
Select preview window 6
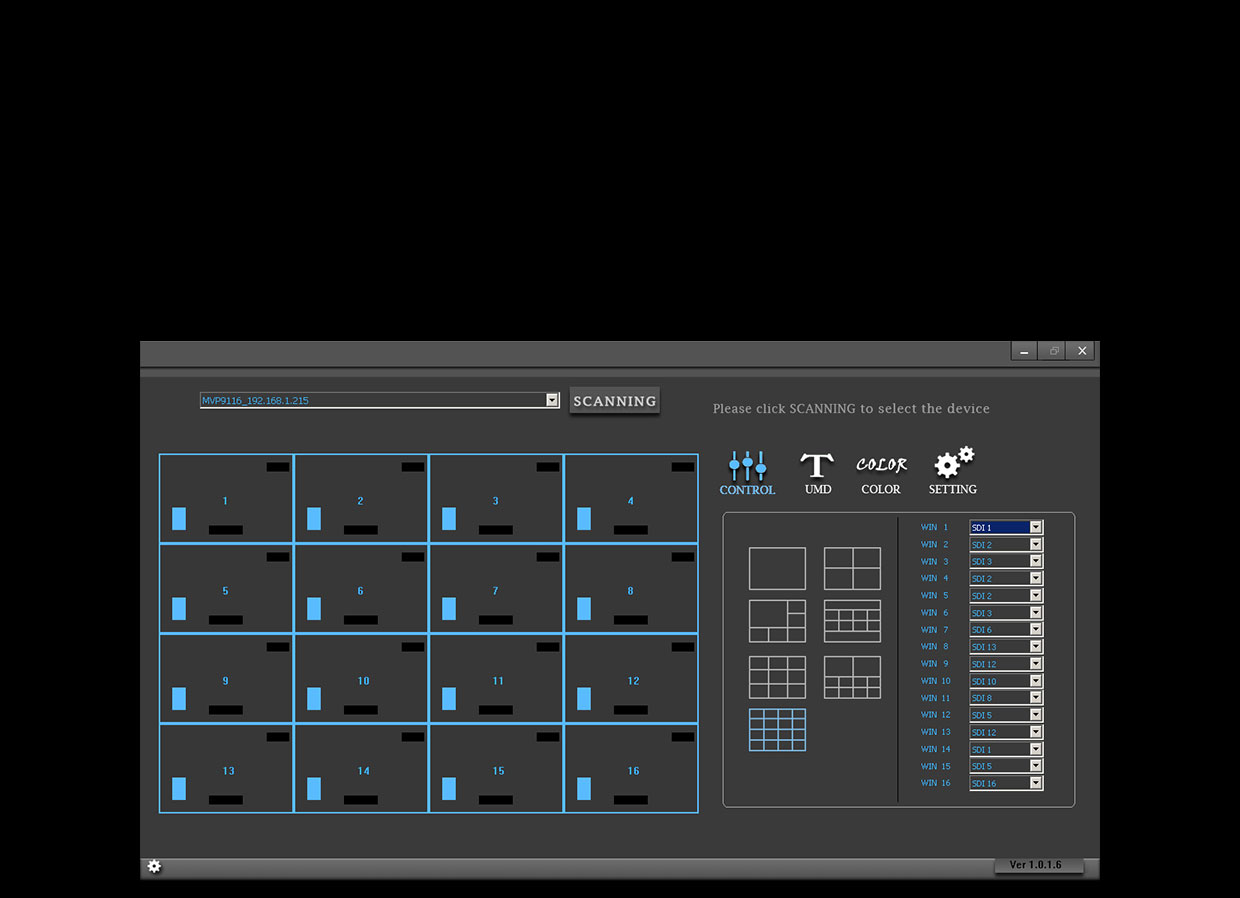pyautogui.click(x=361, y=589)
